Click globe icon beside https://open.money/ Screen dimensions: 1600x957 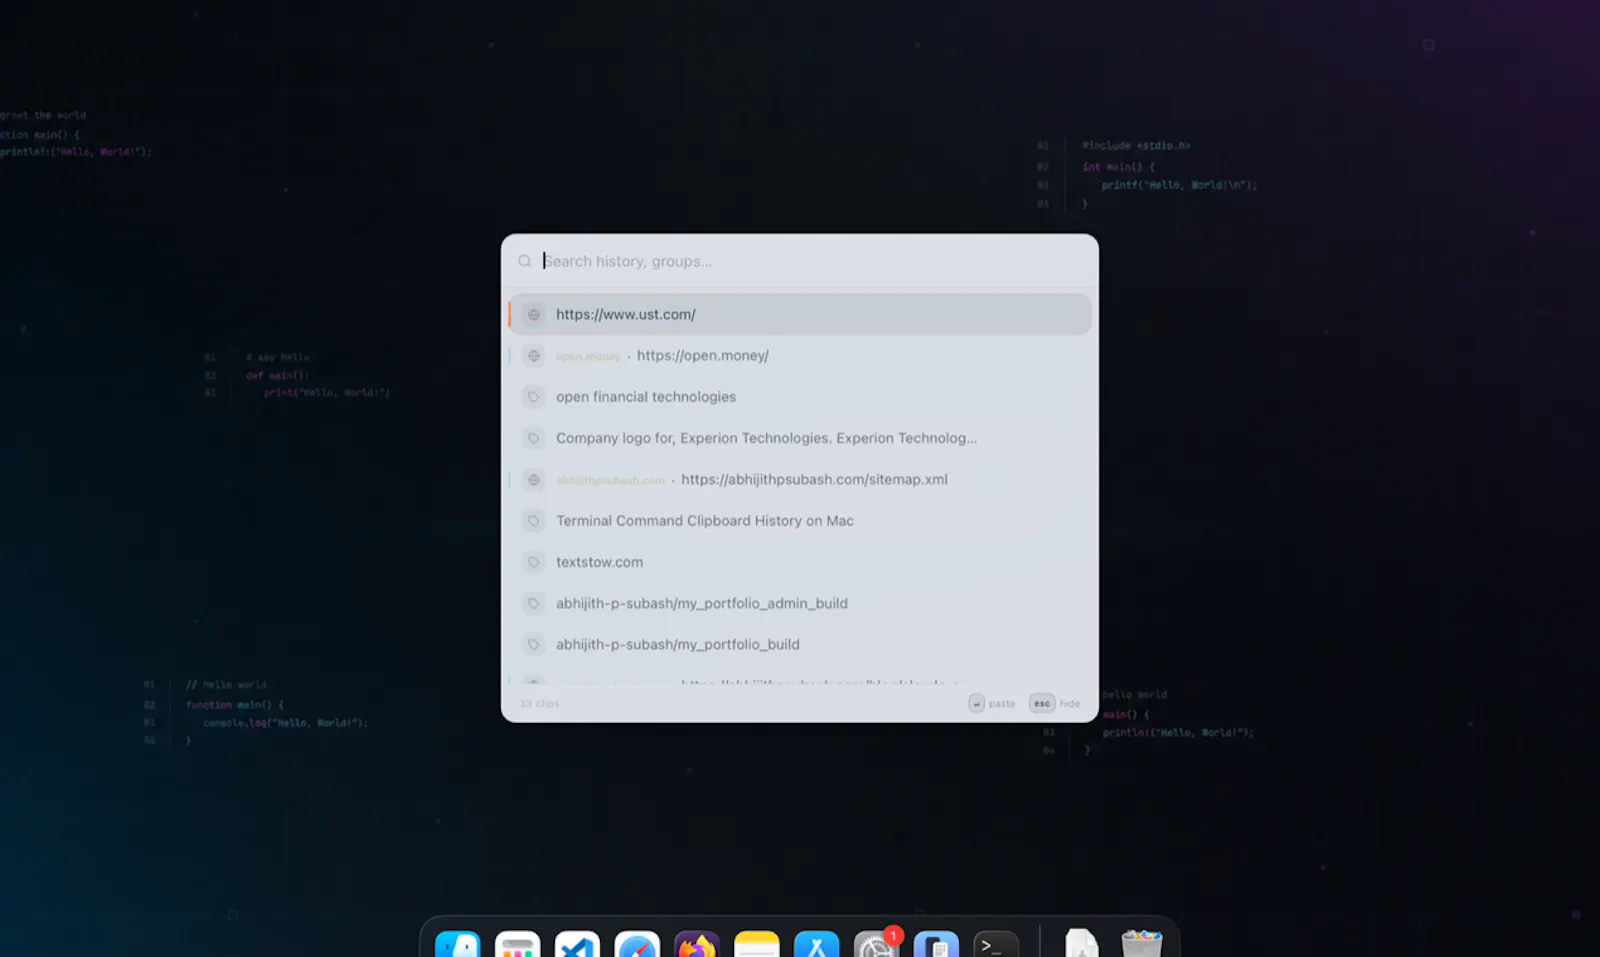[534, 355]
